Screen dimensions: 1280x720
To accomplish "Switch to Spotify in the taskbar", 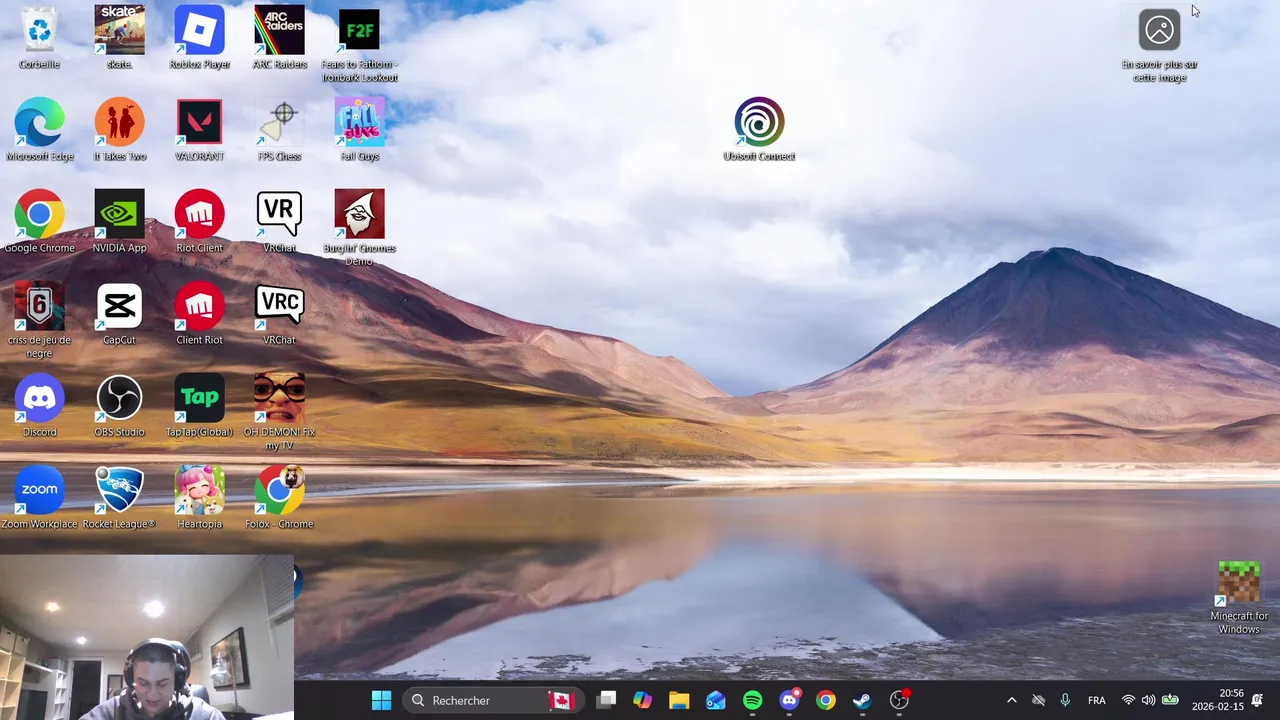I will (x=752, y=700).
